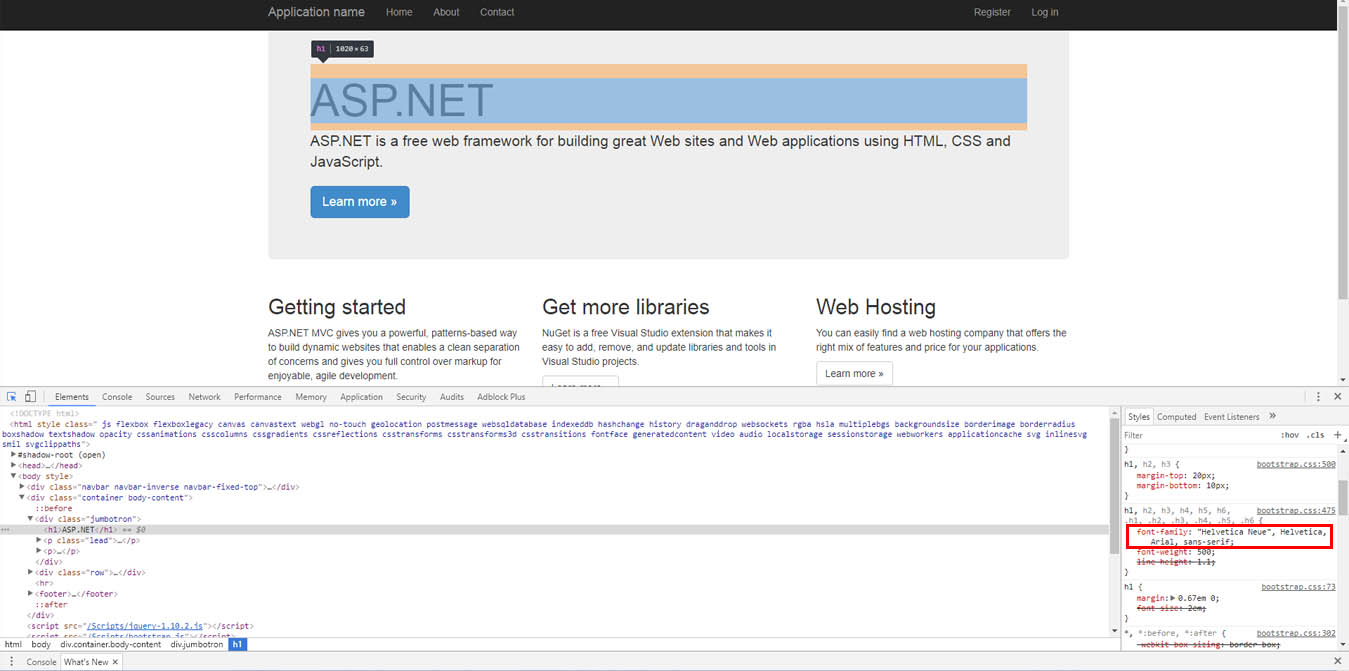Focus the Styles Filter input field

[1195, 435]
